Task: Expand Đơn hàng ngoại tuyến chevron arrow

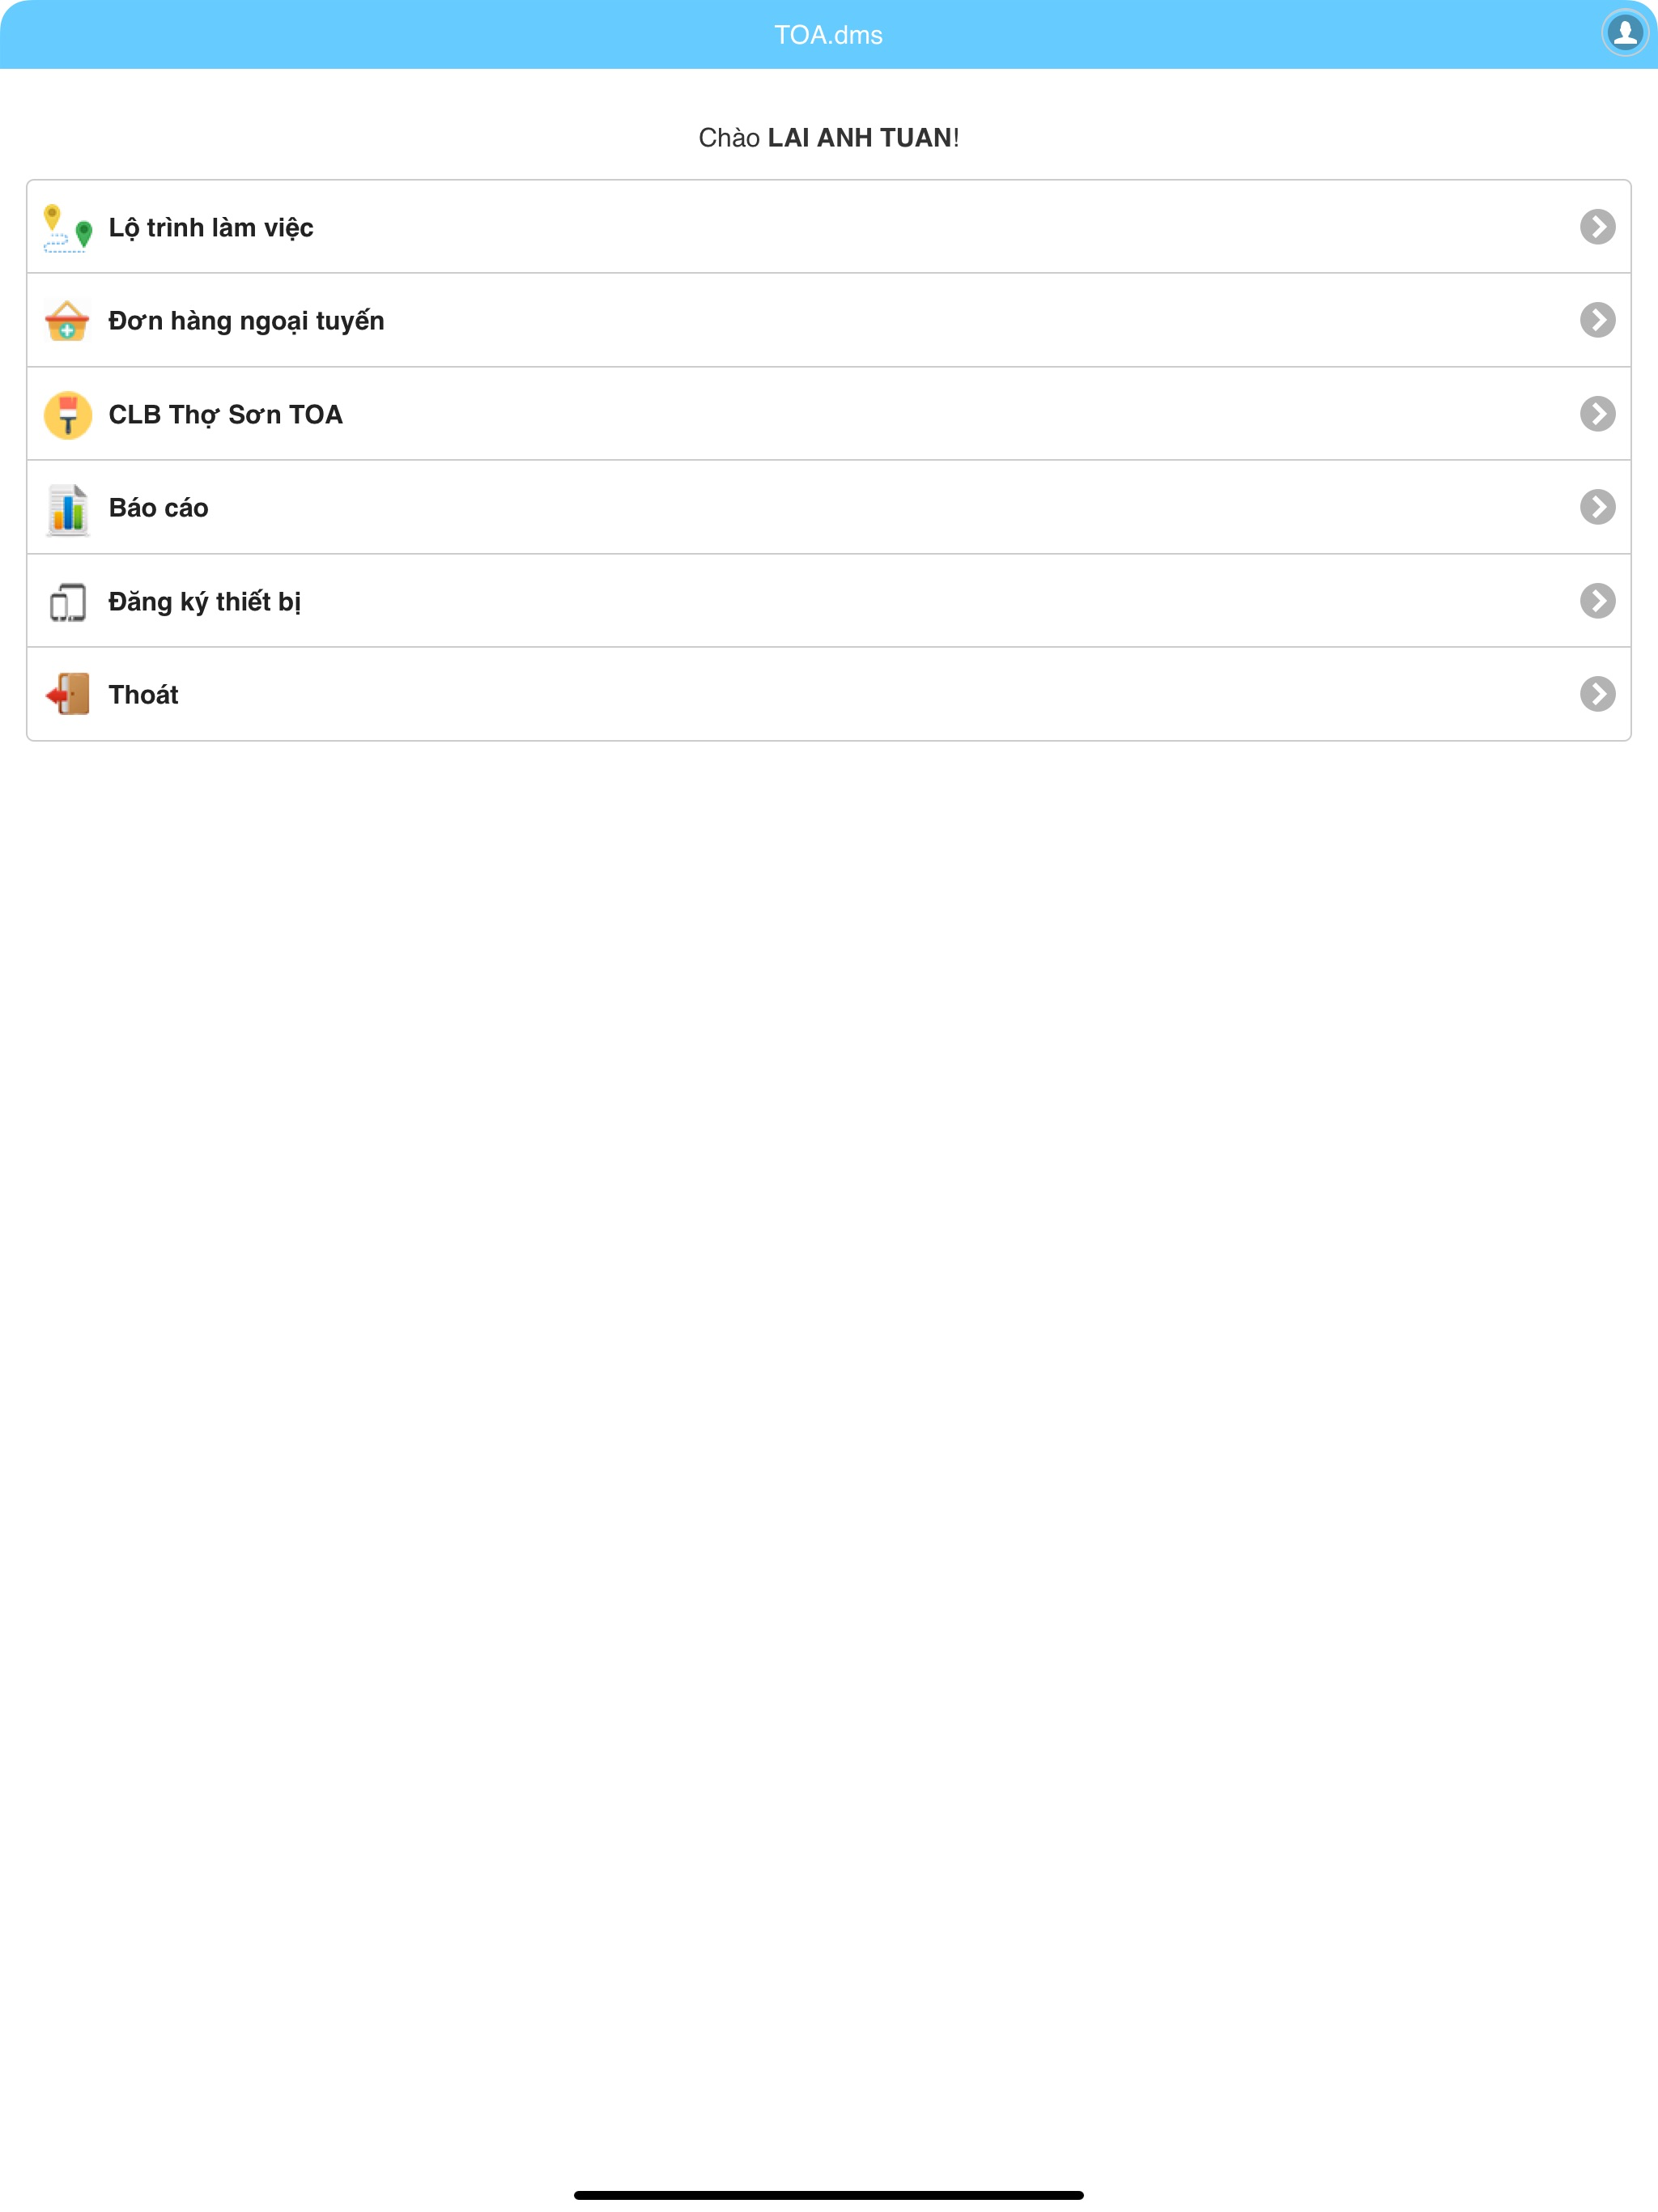Action: click(x=1597, y=320)
